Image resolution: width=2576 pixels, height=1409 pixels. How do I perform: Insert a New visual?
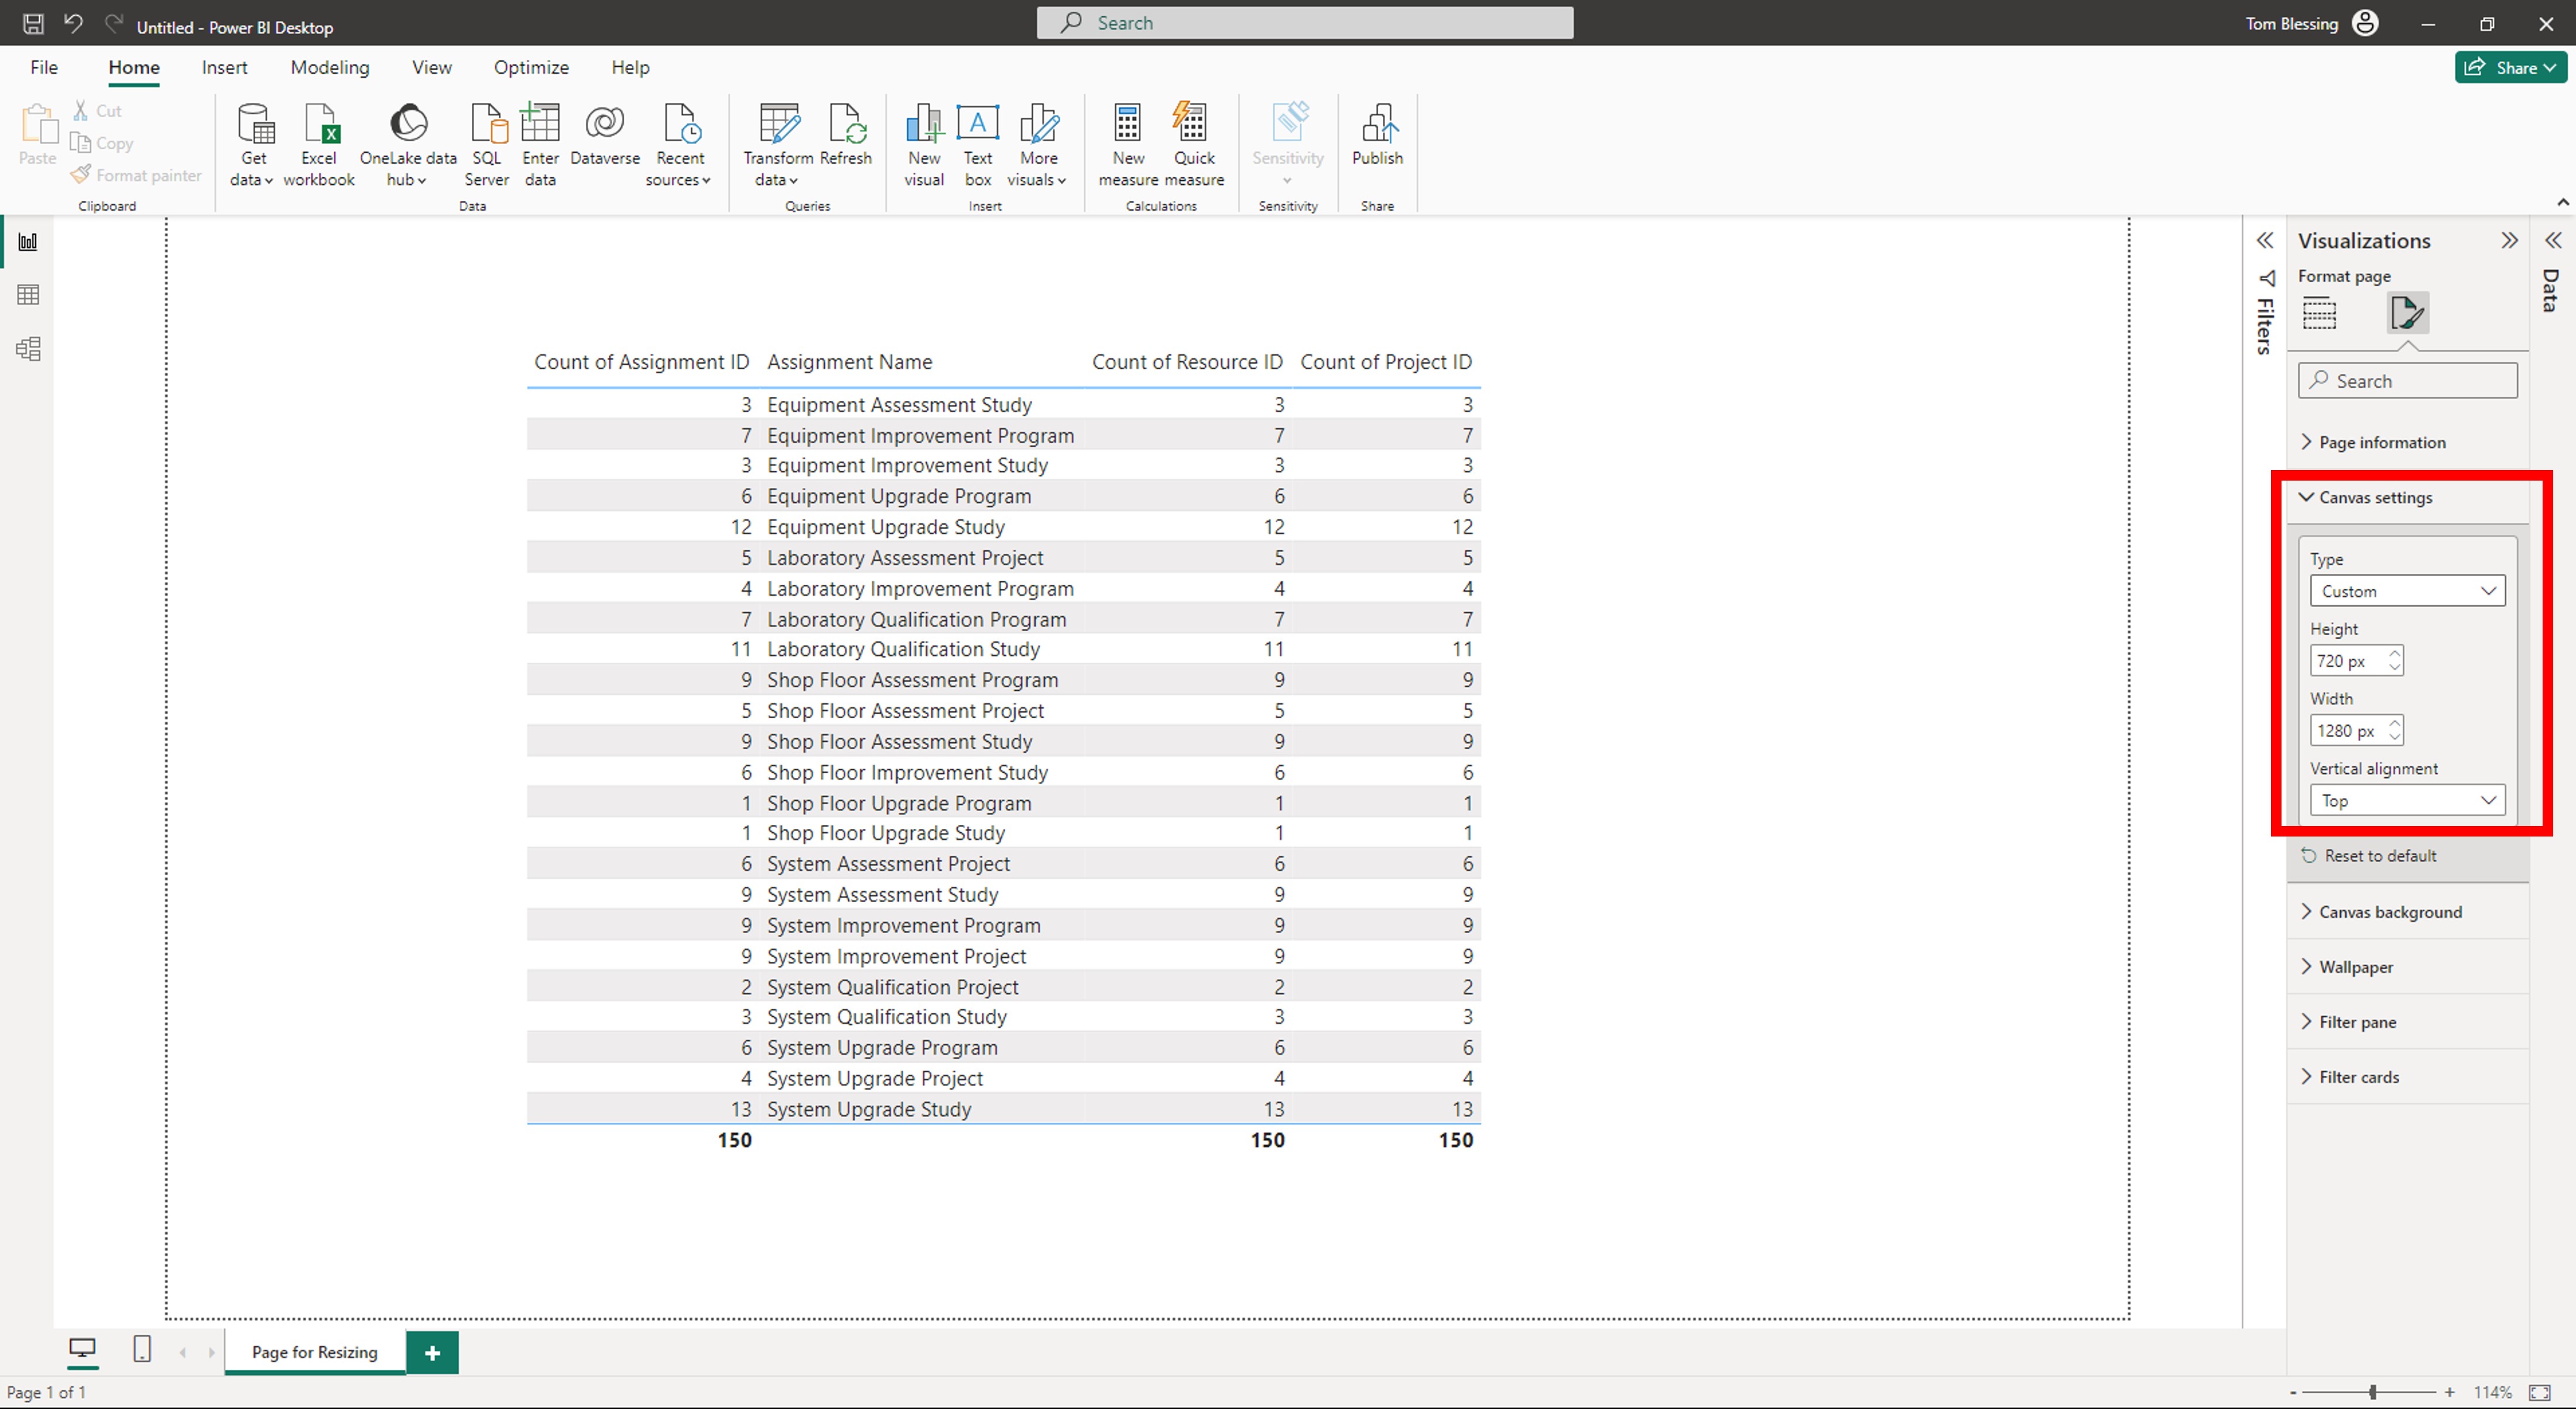pos(923,125)
